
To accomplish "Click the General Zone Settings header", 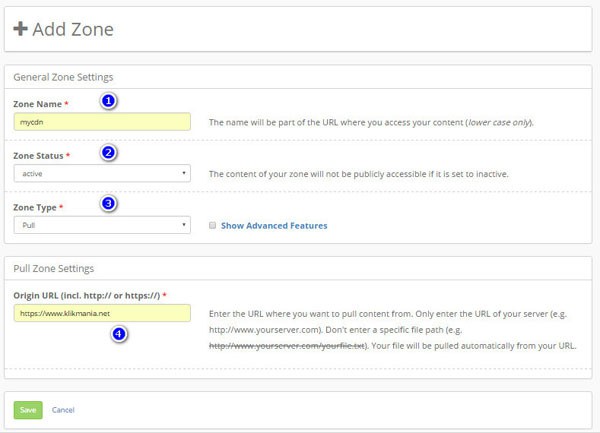I will tap(63, 77).
